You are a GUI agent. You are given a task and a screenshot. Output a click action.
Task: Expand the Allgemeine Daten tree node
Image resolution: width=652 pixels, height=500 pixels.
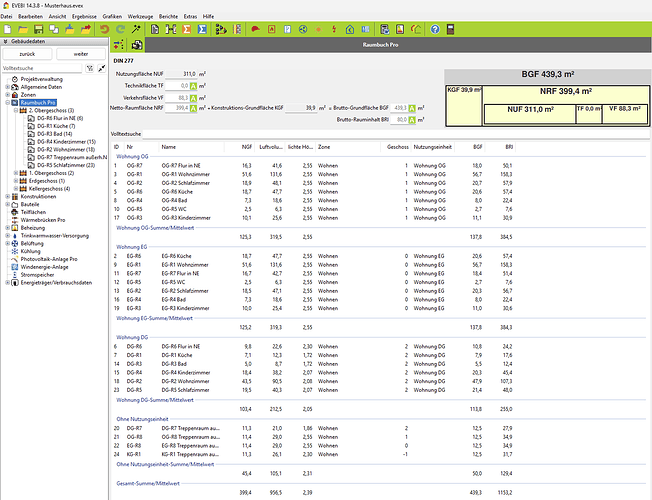point(7,87)
